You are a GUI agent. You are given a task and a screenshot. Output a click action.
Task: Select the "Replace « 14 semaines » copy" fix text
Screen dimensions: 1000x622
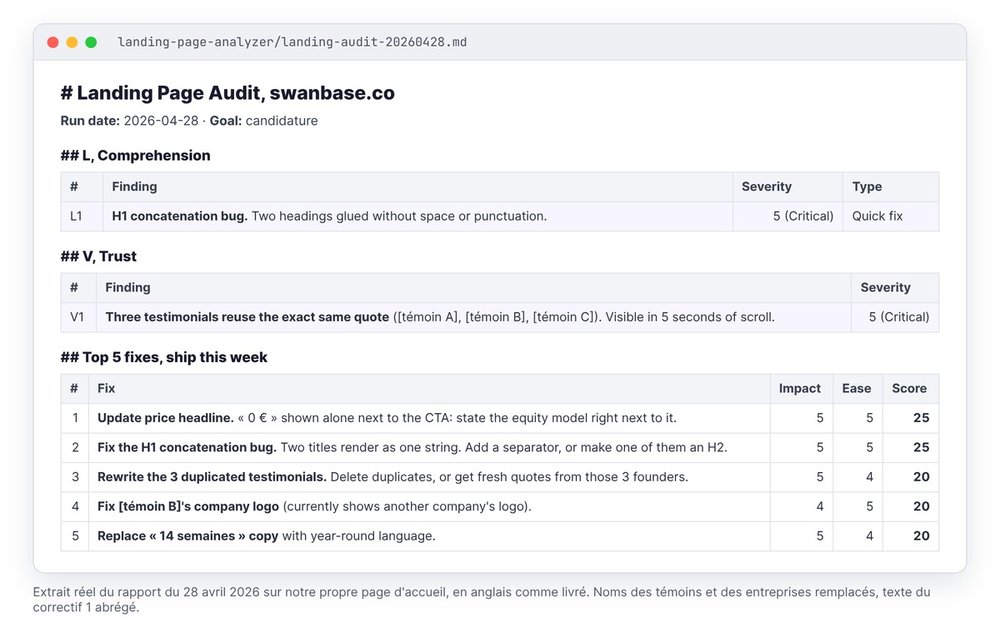[188, 536]
